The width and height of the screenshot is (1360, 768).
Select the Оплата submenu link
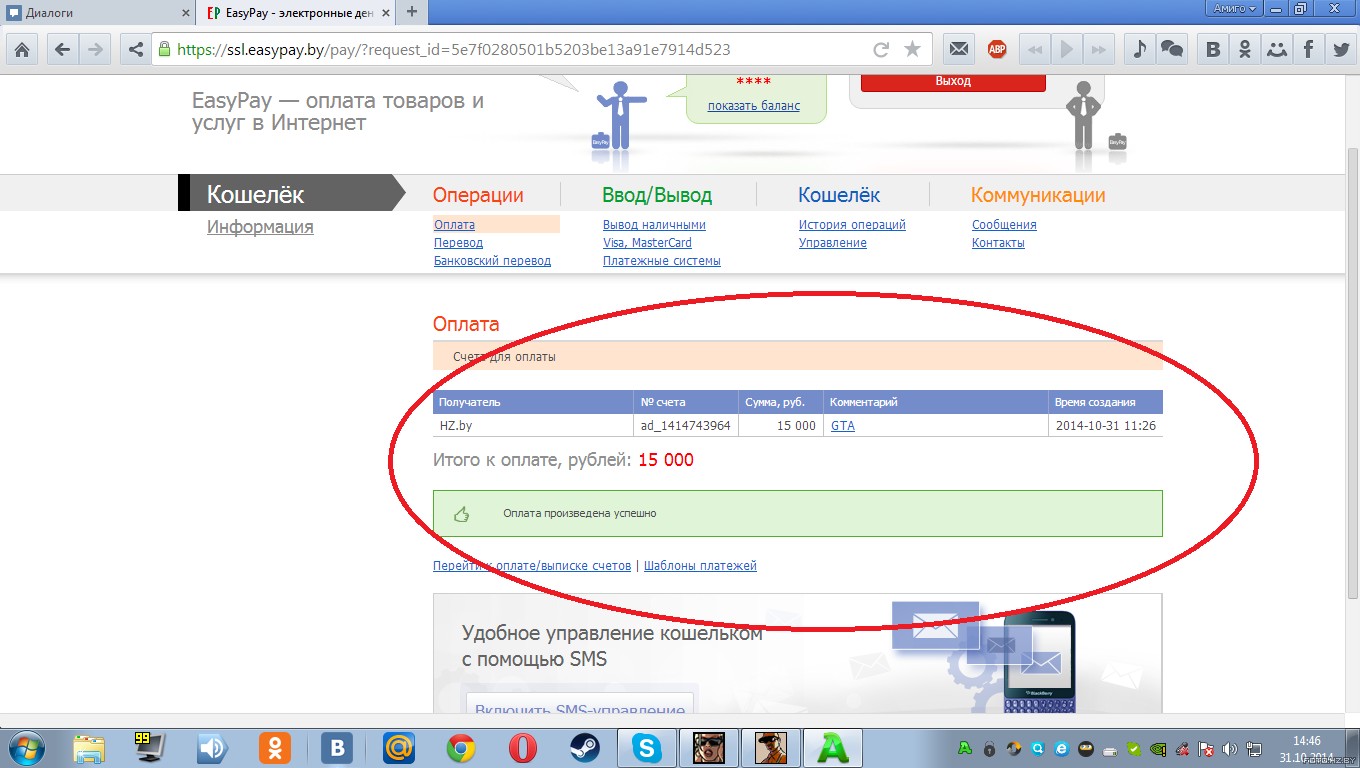454,225
